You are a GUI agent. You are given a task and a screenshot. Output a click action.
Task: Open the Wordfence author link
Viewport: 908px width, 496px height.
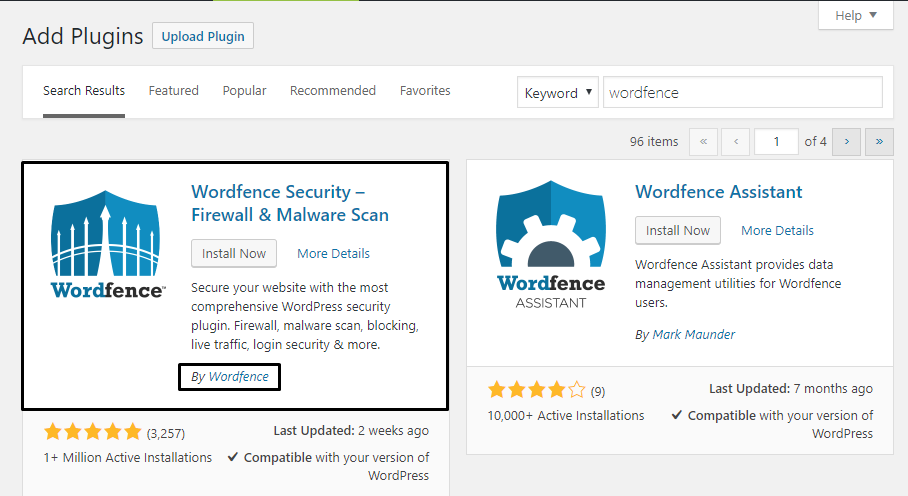(239, 377)
